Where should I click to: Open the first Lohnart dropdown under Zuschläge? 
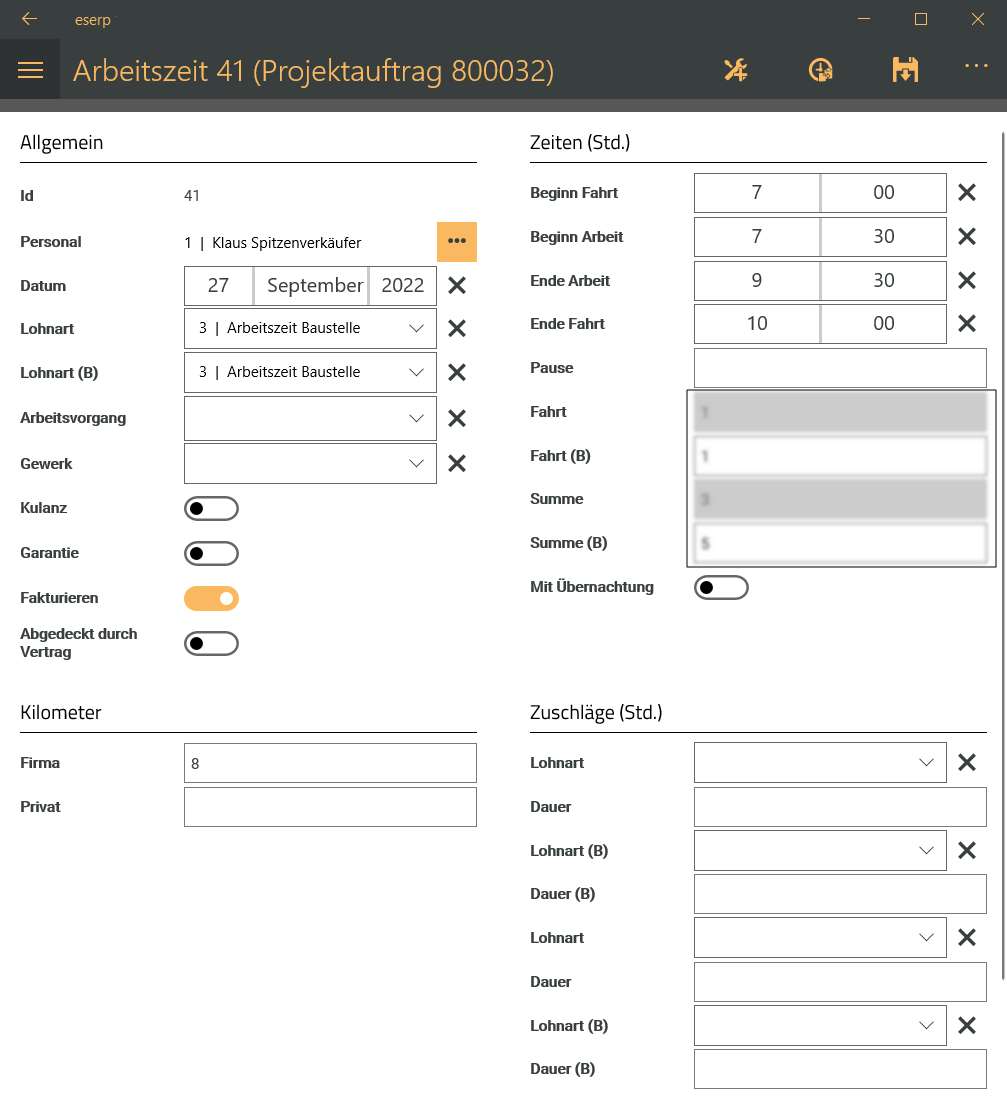pos(820,763)
